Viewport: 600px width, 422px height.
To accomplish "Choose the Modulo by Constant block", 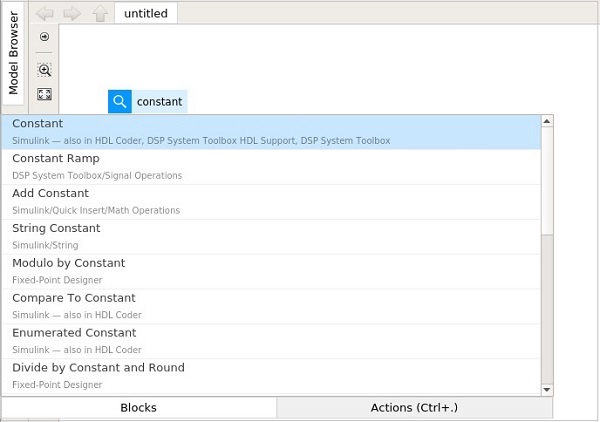I will tap(270, 271).
